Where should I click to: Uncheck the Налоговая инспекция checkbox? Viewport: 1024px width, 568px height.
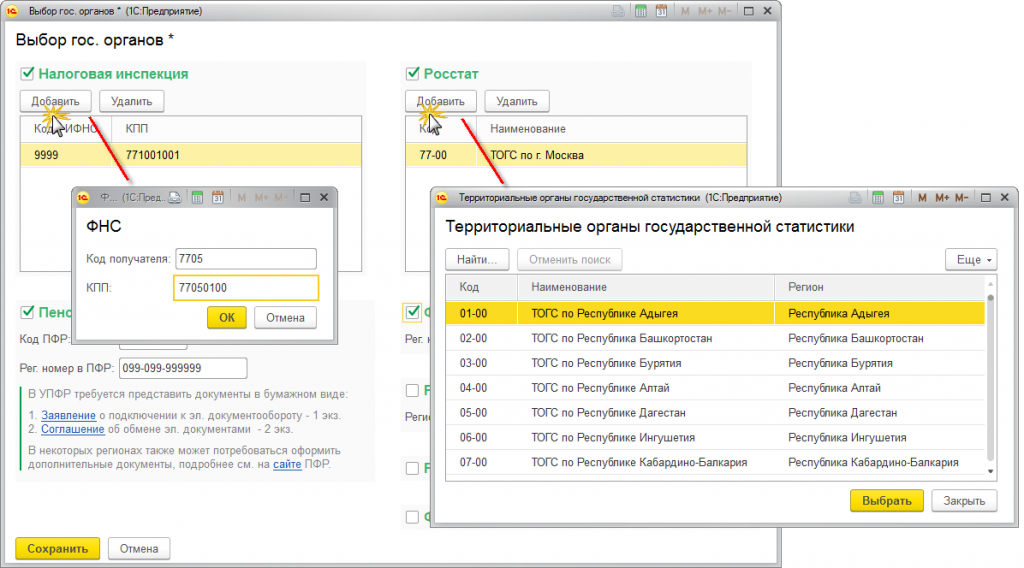pyautogui.click(x=26, y=74)
